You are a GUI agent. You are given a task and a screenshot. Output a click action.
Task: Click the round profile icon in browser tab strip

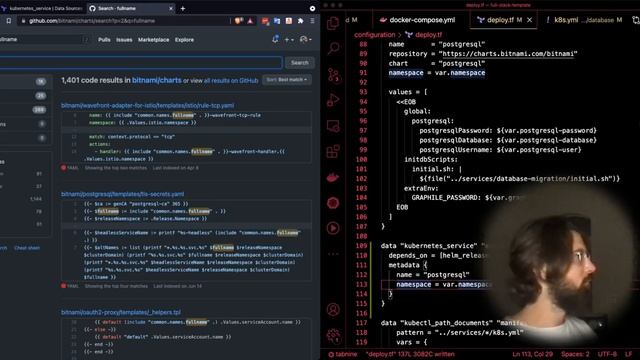coord(312,8)
